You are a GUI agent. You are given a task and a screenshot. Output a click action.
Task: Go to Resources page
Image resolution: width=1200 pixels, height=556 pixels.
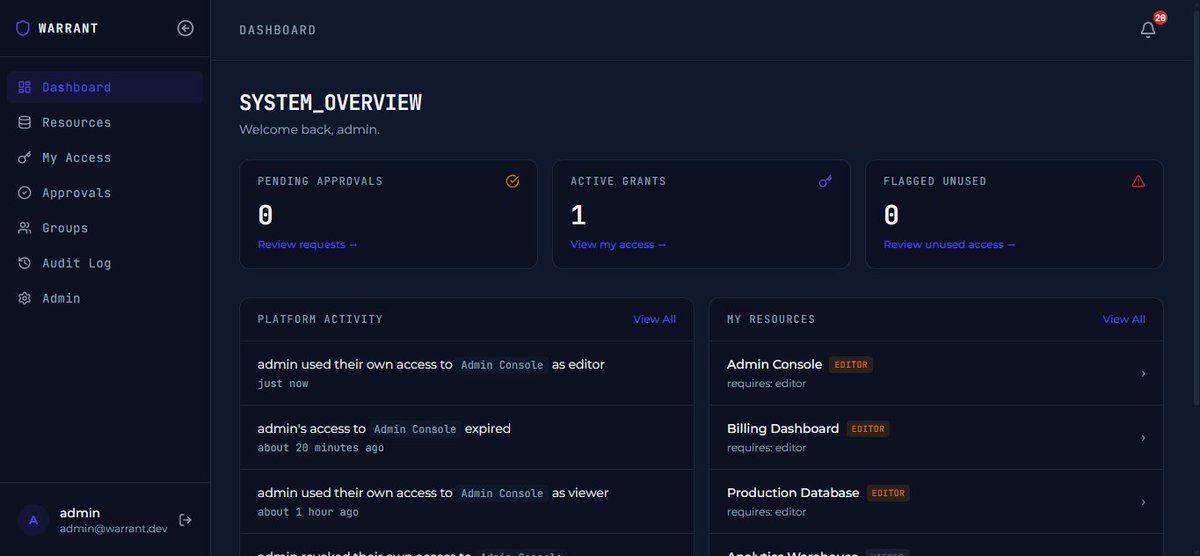[x=105, y=122]
